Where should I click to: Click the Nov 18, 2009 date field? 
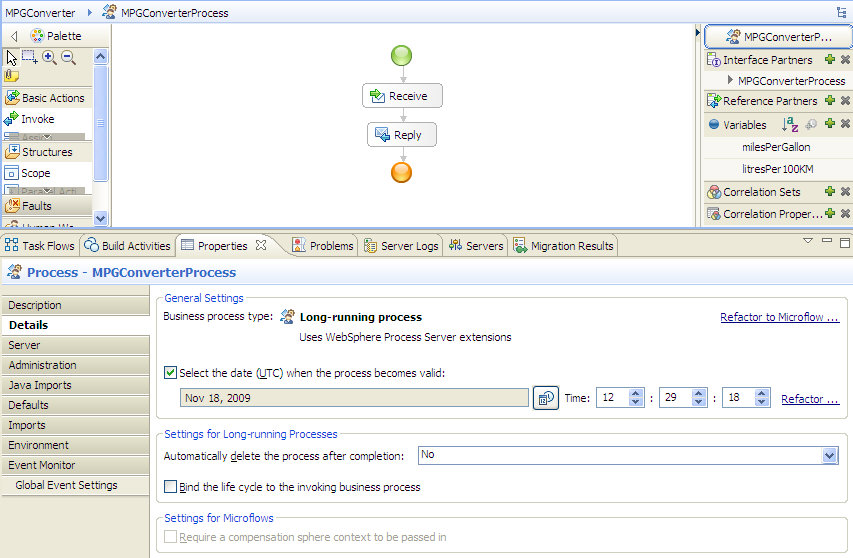(354, 398)
